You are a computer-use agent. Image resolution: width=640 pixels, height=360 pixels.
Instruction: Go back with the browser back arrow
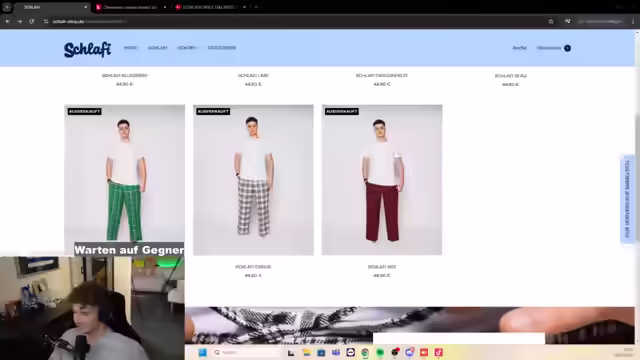(x=8, y=21)
